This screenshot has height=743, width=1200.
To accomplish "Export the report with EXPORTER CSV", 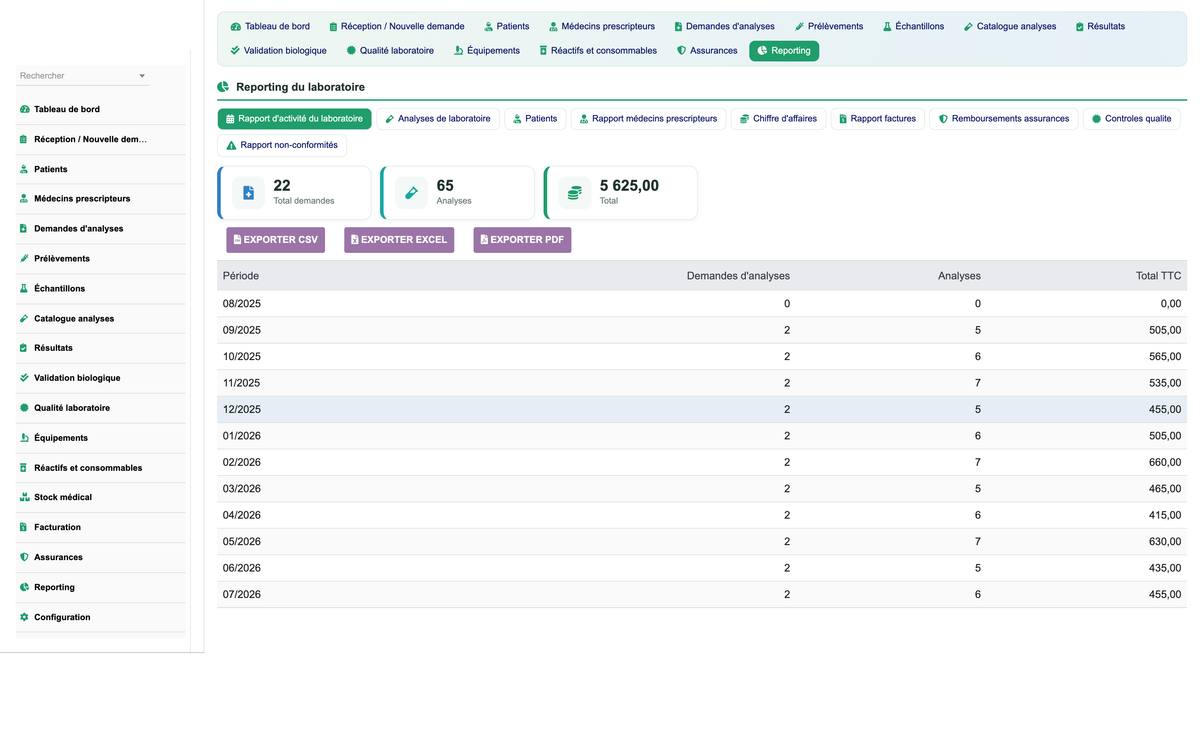I will point(275,240).
